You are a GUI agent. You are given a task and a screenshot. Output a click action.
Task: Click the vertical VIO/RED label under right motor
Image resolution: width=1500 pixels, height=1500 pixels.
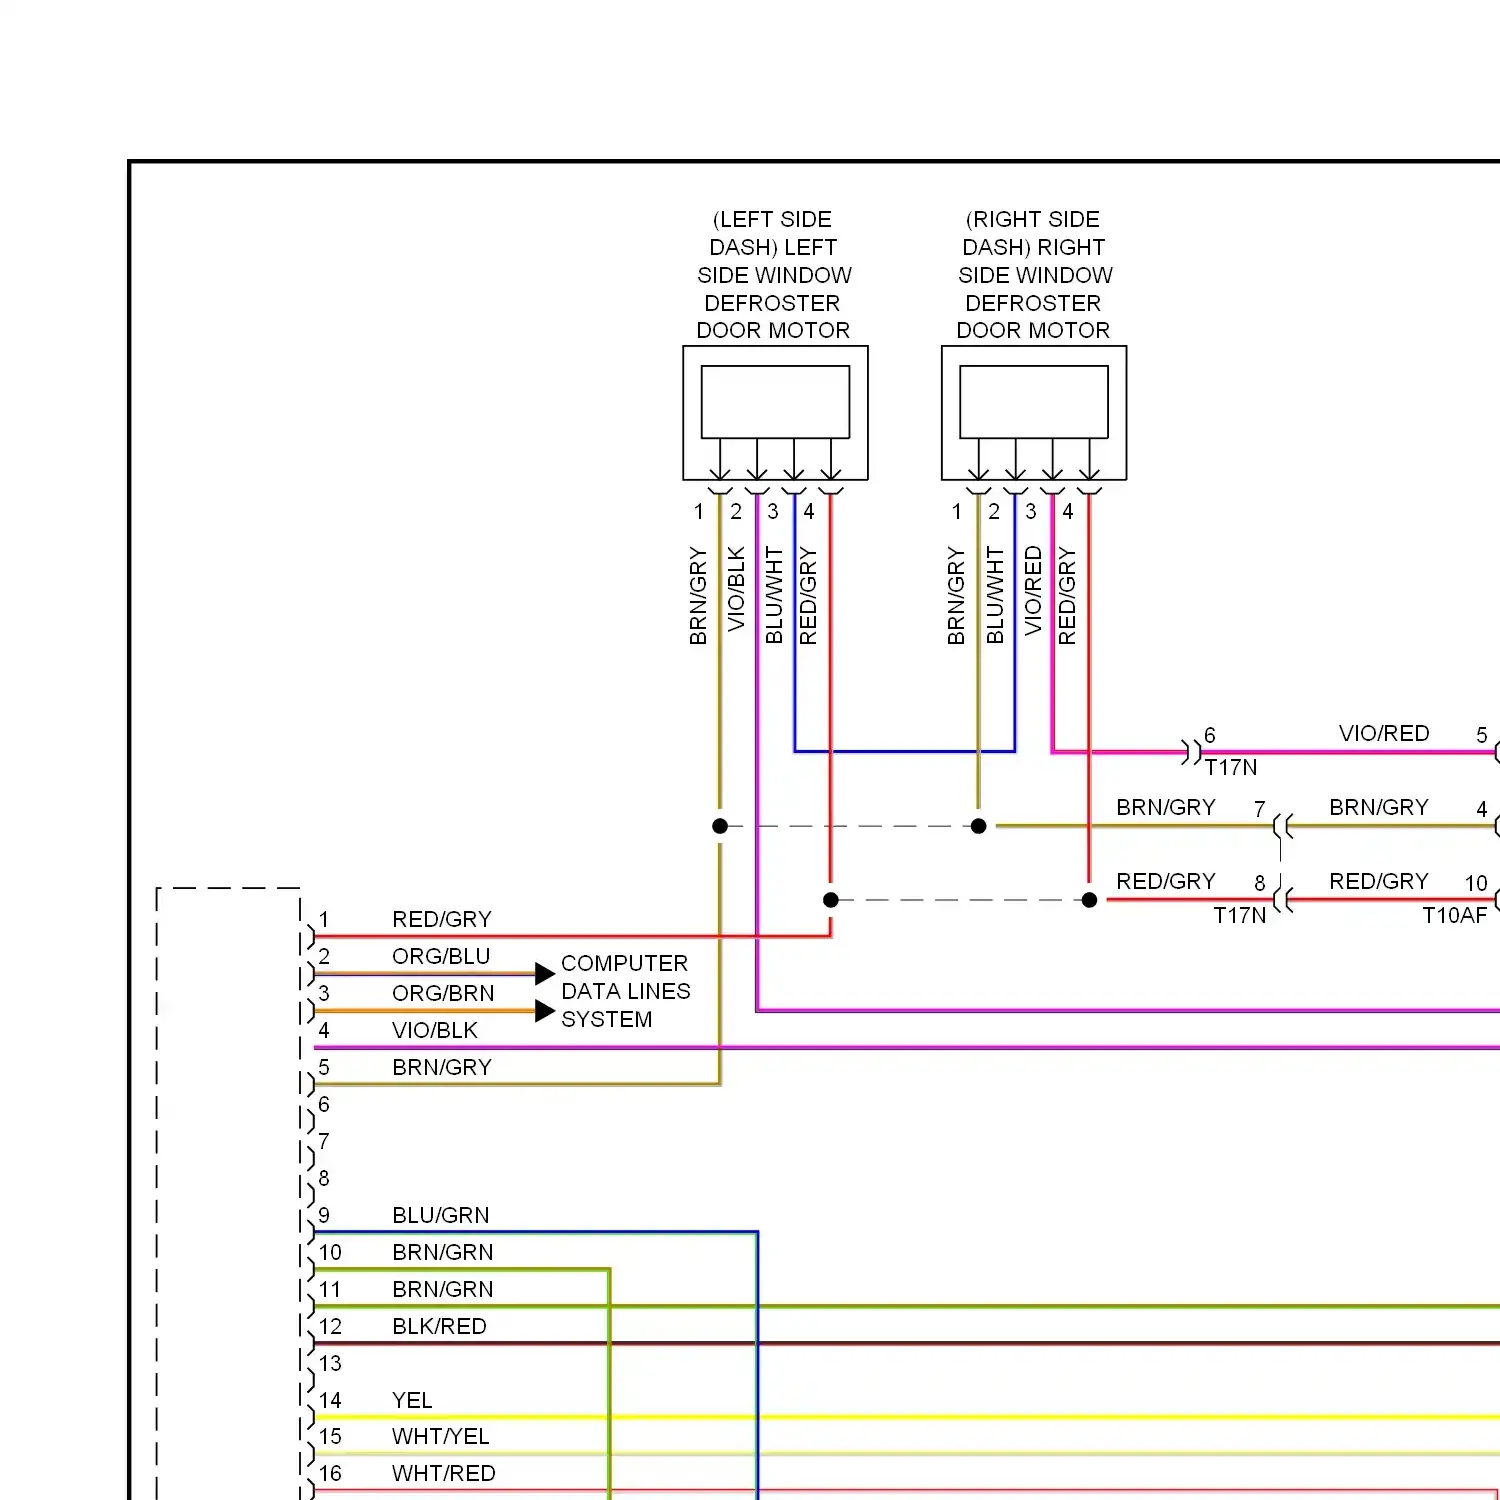click(1033, 590)
